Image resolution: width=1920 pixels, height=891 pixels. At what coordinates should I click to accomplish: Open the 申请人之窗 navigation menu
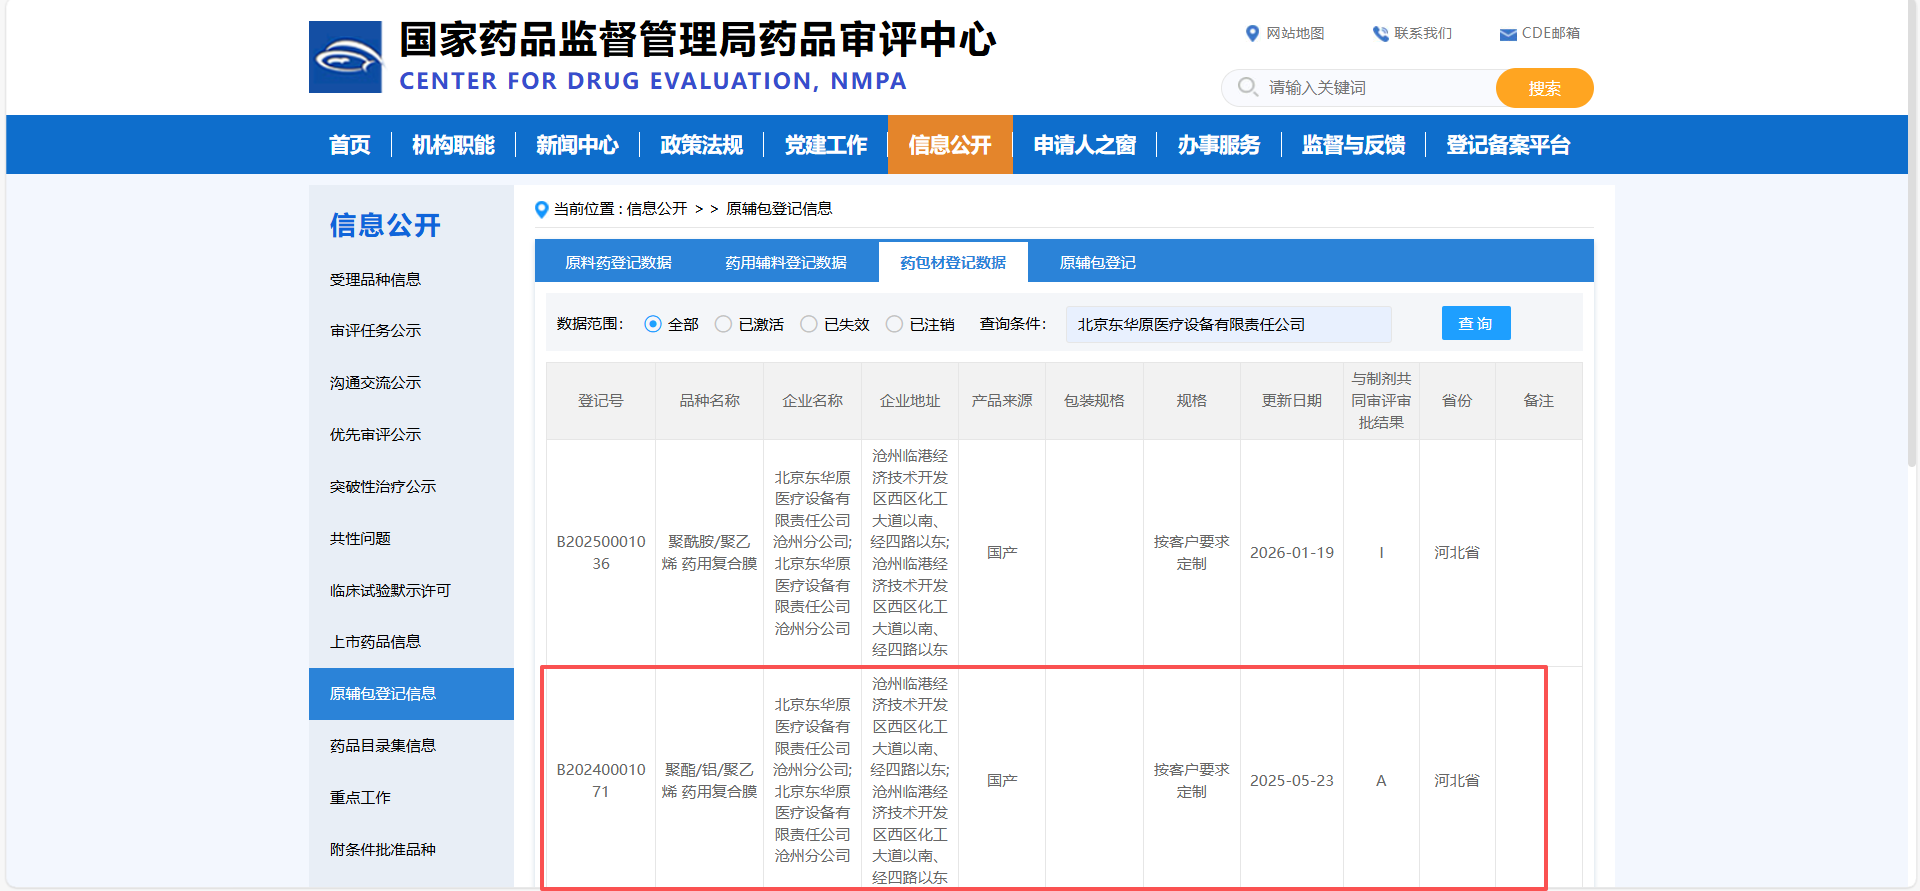[x=1084, y=145]
